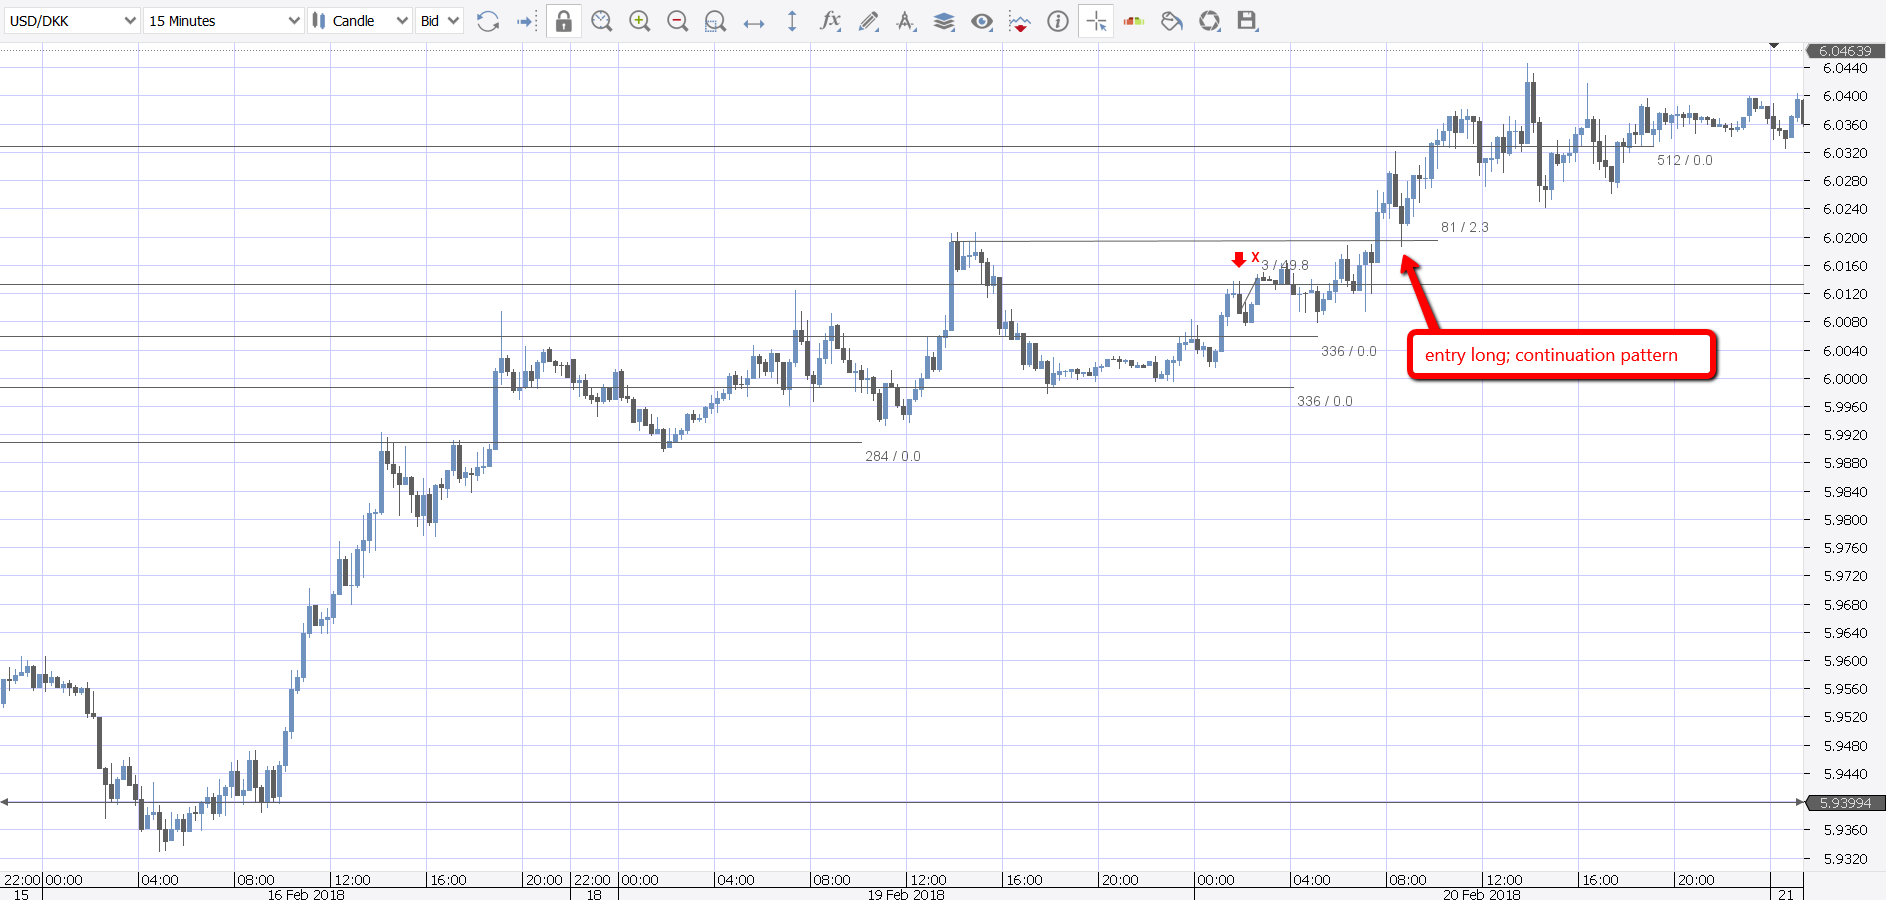Click the circular theme icon

(1210, 21)
